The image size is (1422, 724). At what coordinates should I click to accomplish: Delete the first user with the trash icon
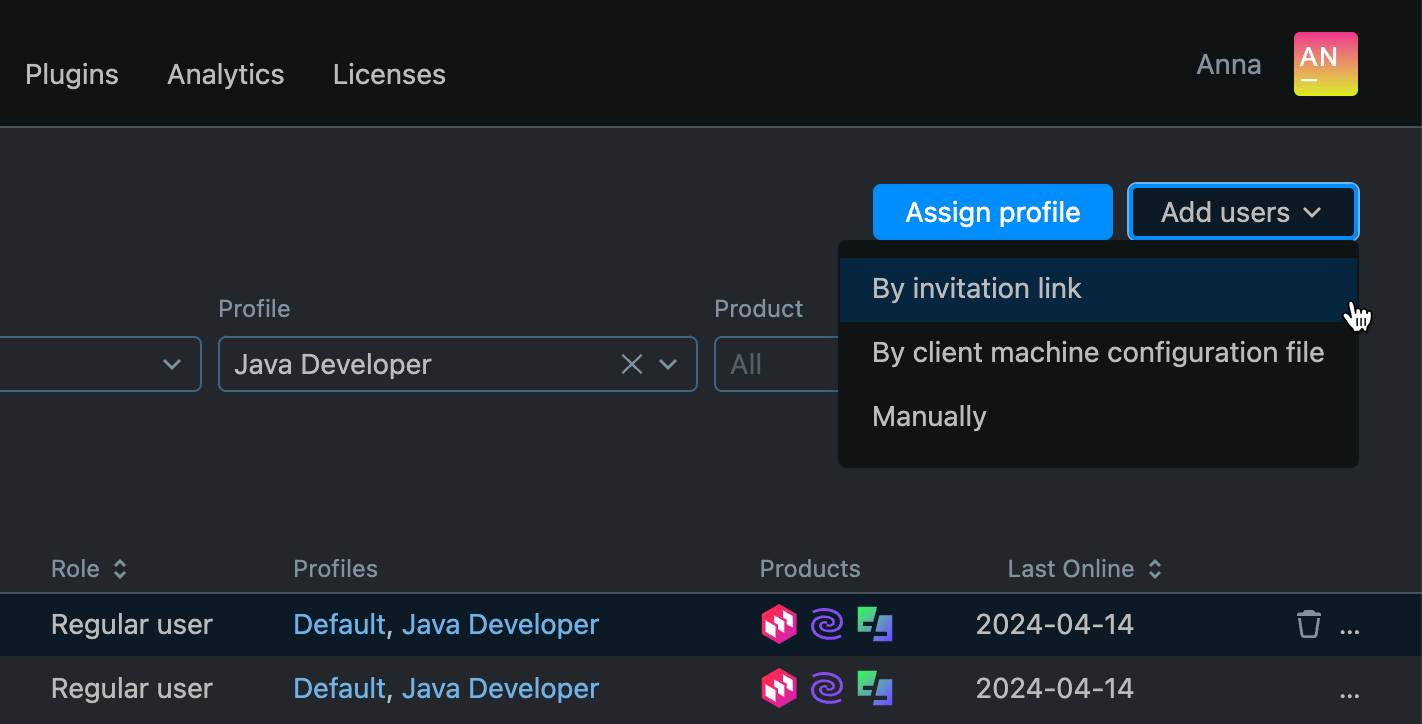(1308, 623)
